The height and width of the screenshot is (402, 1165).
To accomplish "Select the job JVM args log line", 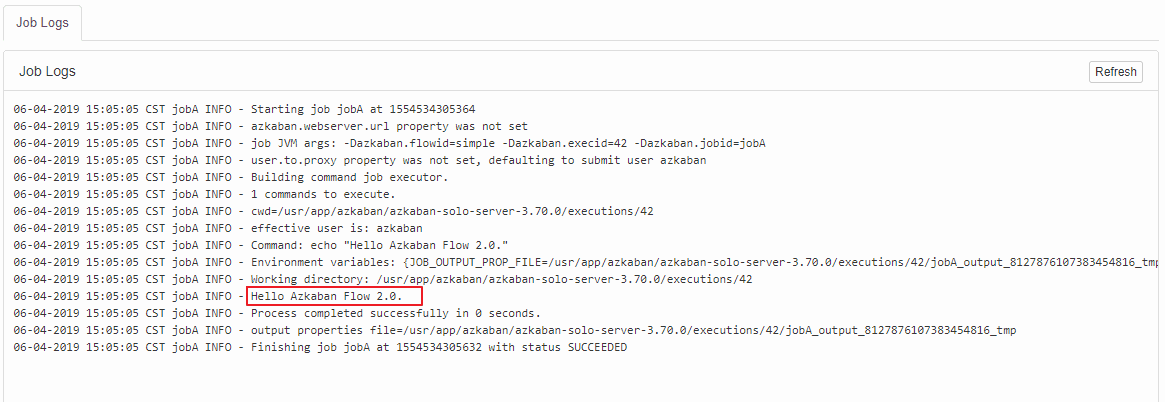I will pos(389,143).
